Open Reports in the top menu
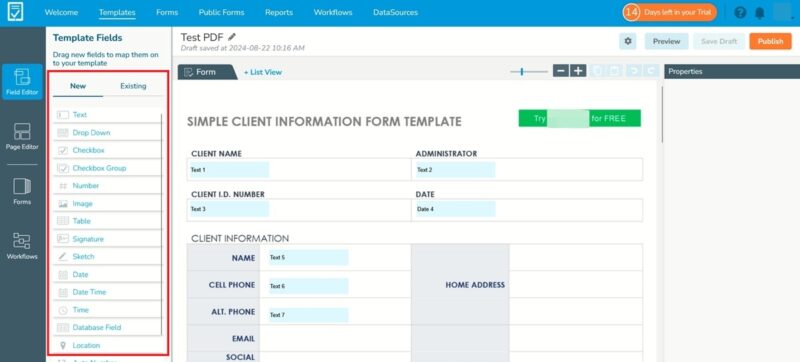 [279, 12]
